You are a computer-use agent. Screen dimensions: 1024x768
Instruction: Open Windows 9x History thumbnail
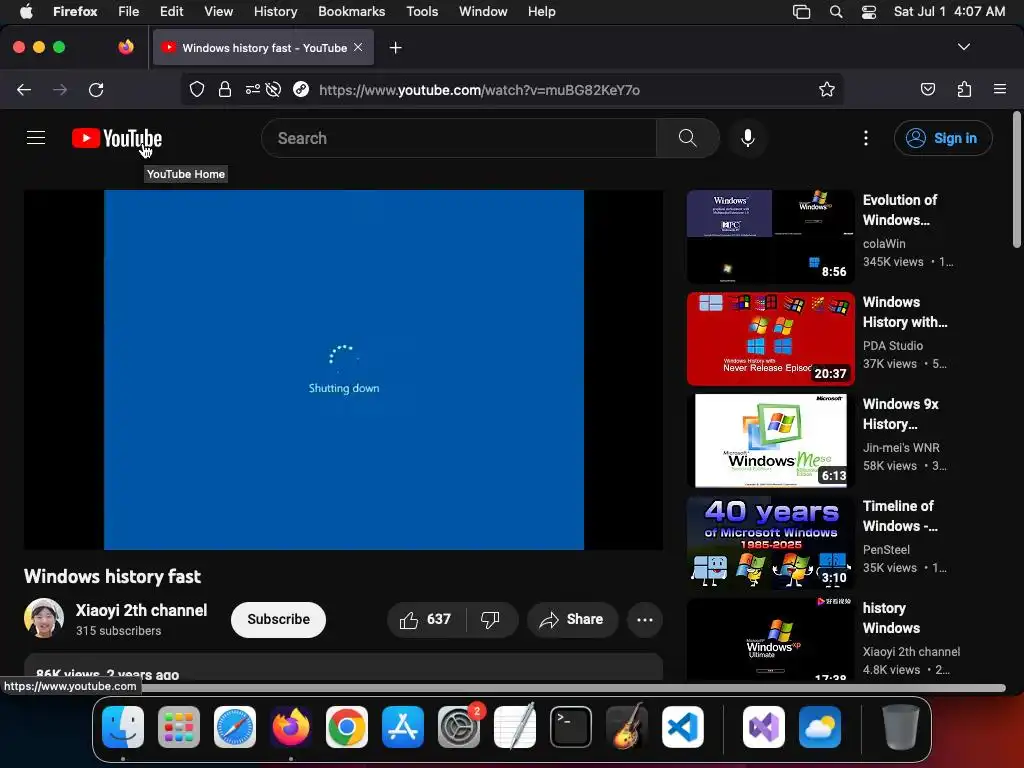pyautogui.click(x=771, y=440)
